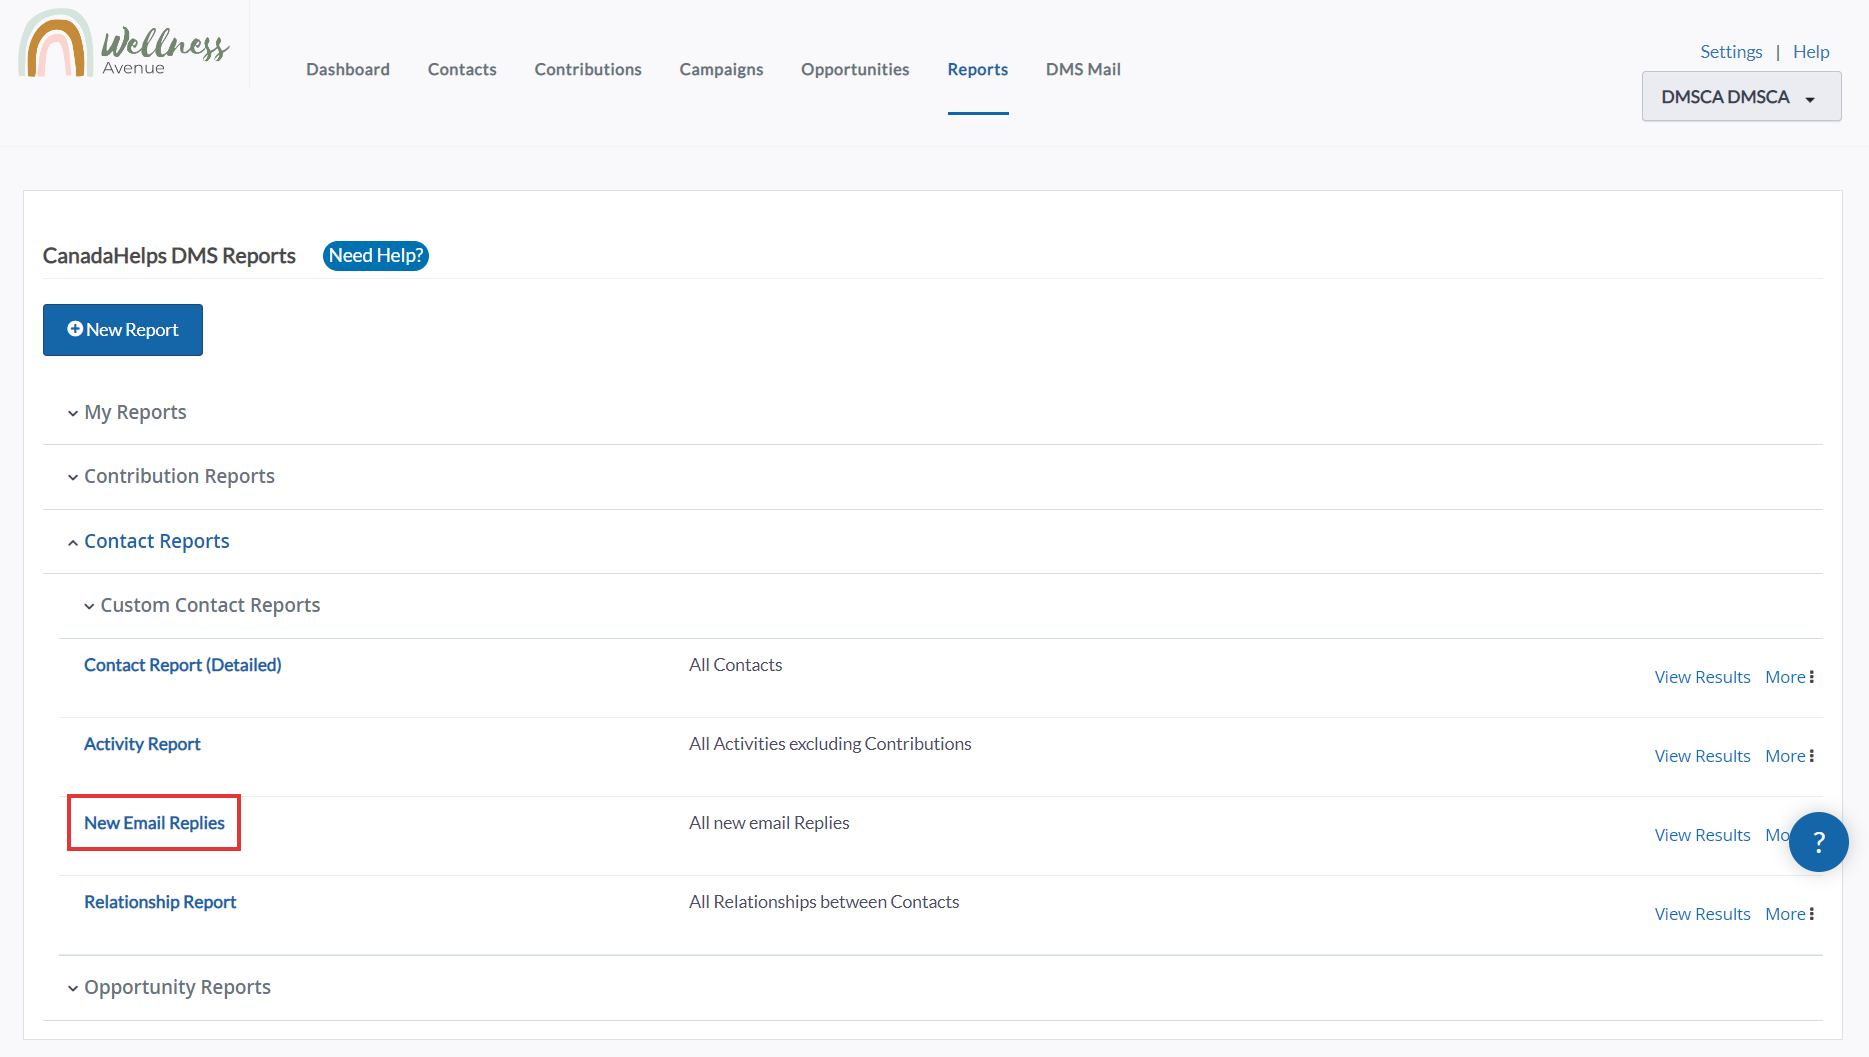Expand Opportunity Reports section
This screenshot has width=1869, height=1057.
tap(168, 987)
